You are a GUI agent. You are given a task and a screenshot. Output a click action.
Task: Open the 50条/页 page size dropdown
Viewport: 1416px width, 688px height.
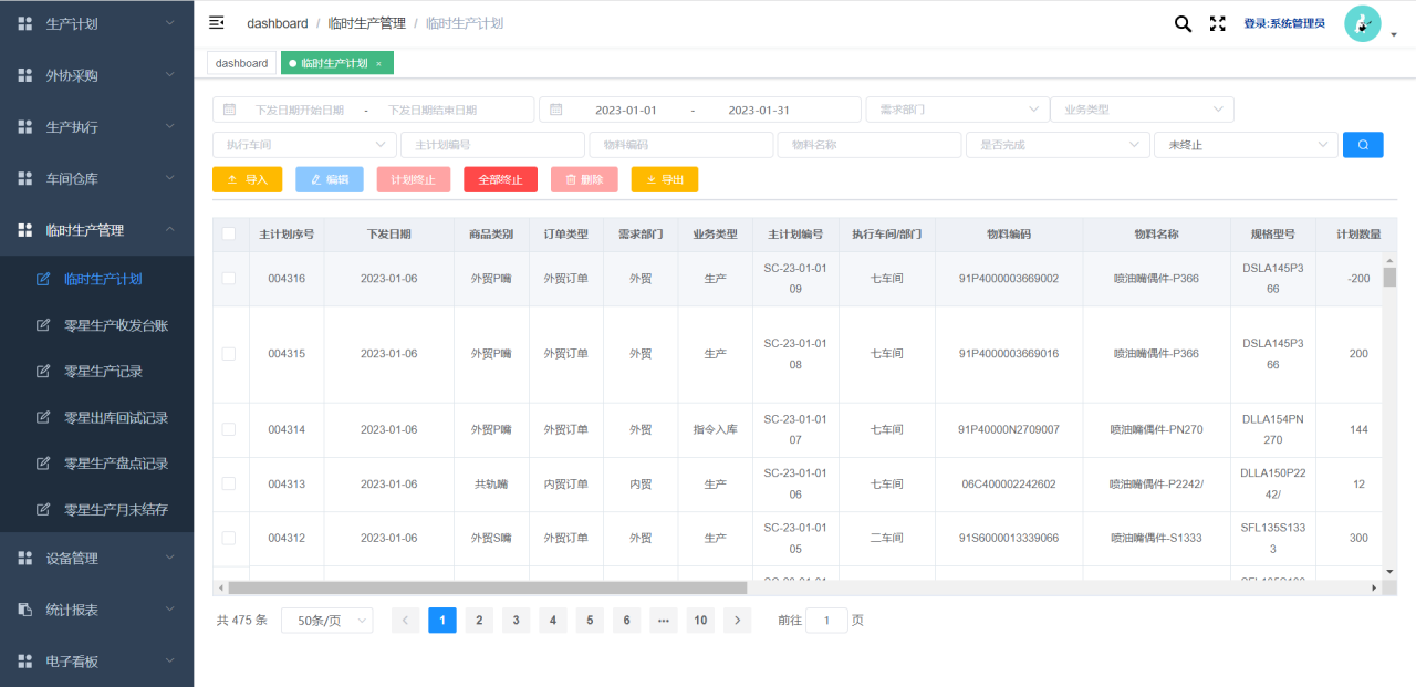click(327, 620)
